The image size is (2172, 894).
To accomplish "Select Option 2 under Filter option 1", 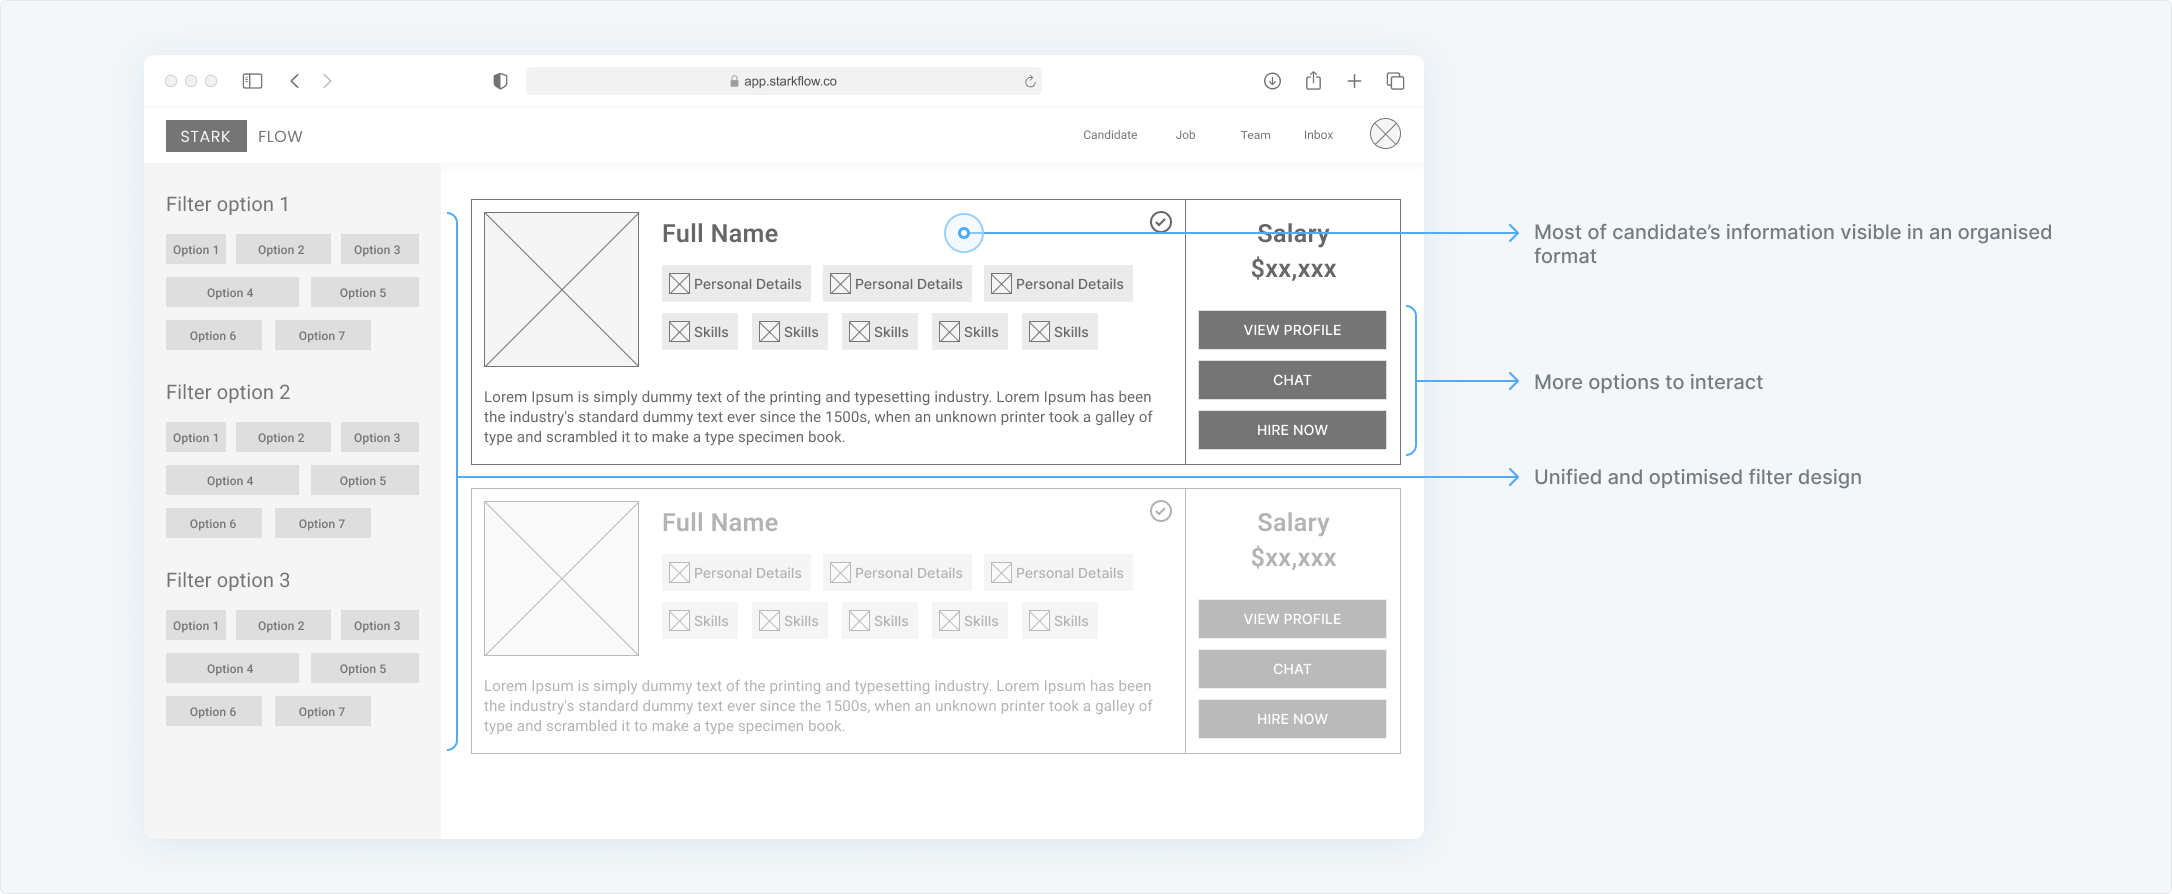I will (x=281, y=250).
